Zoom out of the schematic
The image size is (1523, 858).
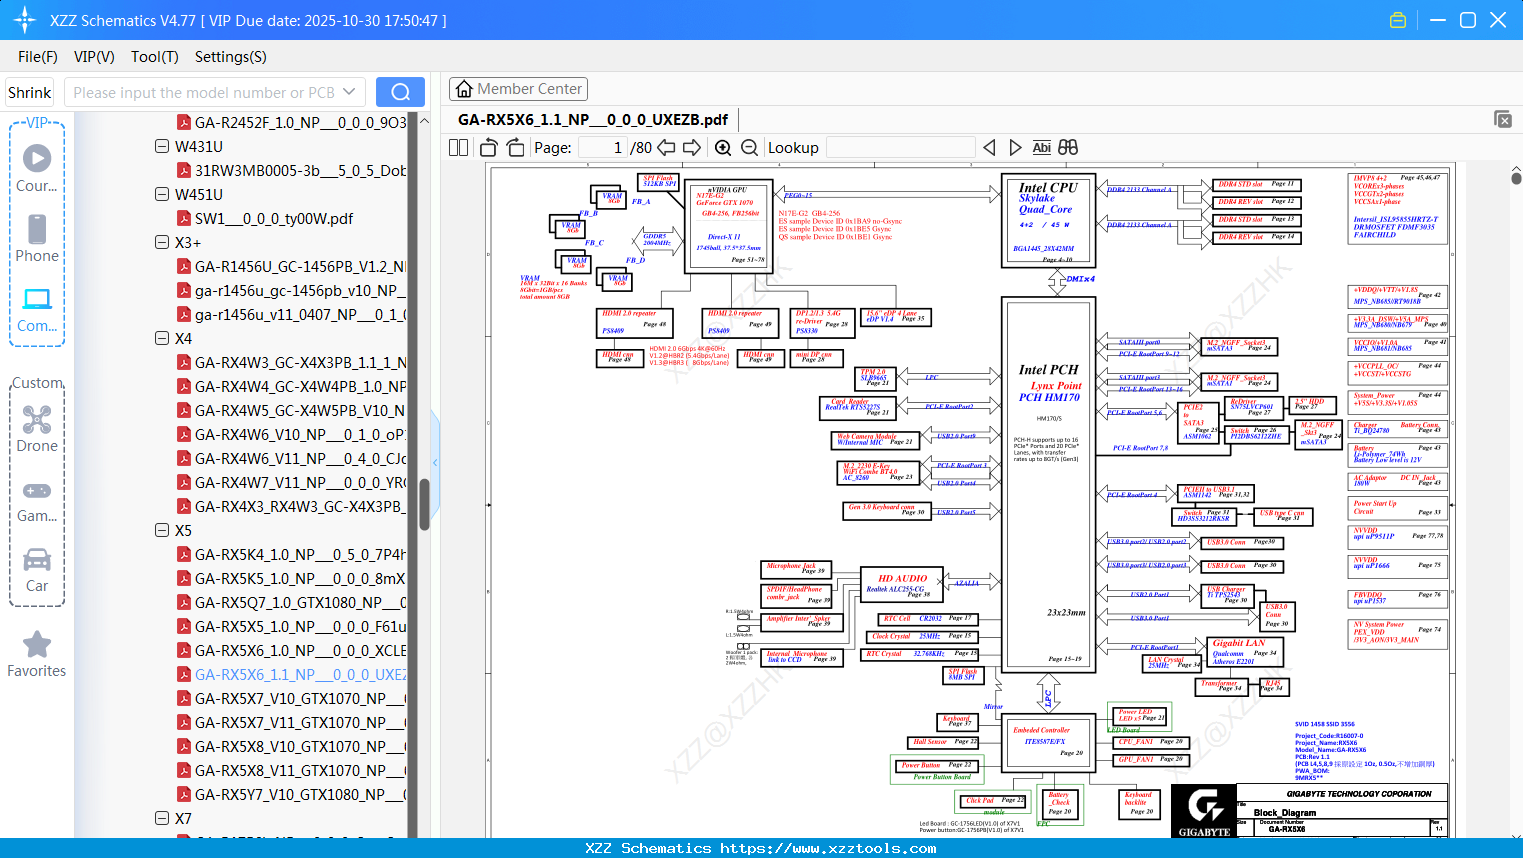(749, 147)
